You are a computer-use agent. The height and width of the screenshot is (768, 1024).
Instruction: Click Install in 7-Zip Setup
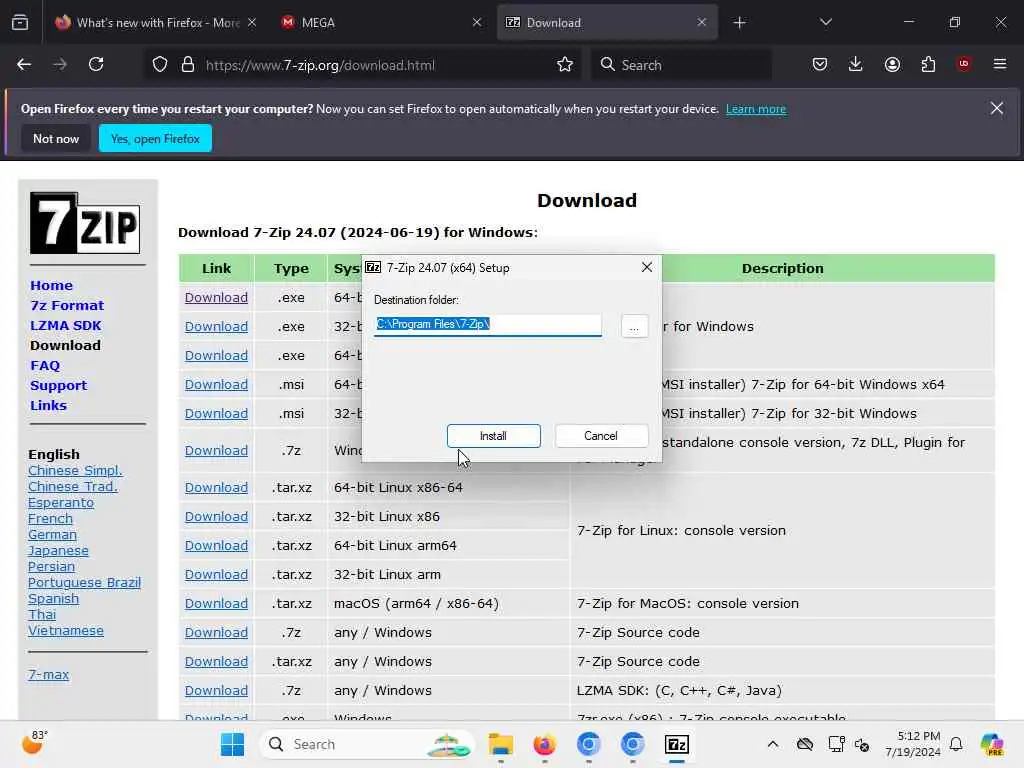coord(494,436)
